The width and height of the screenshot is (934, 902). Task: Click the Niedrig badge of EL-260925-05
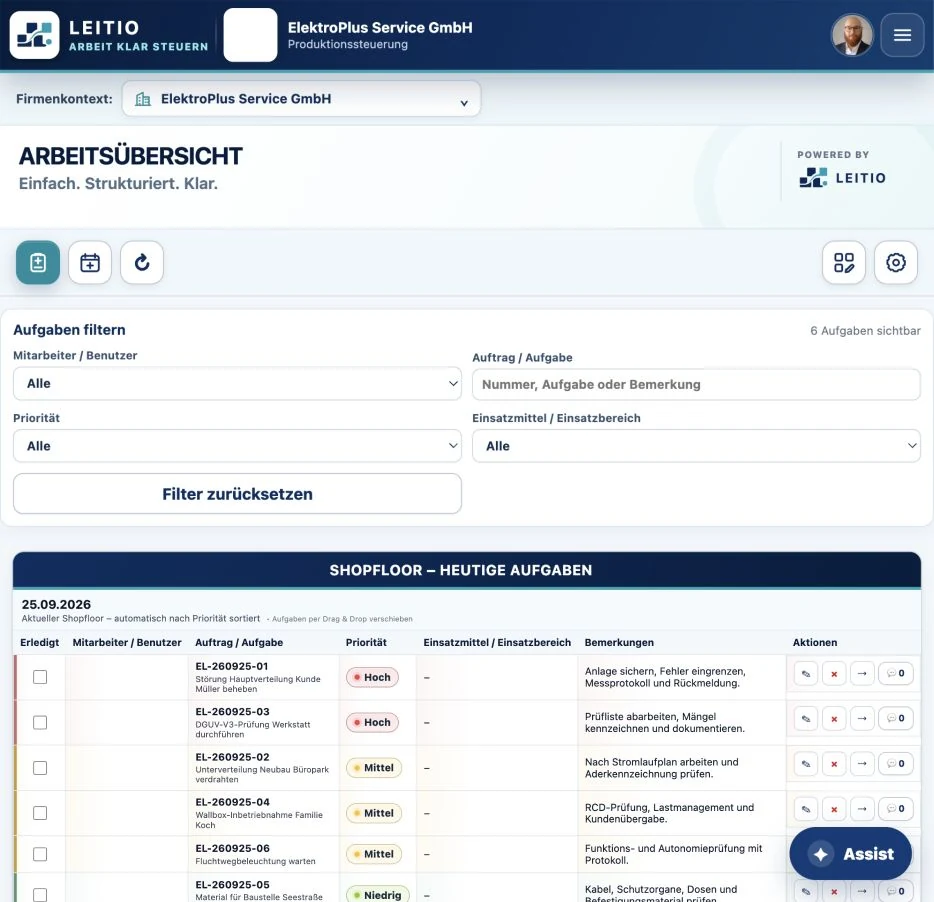pyautogui.click(x=377, y=895)
